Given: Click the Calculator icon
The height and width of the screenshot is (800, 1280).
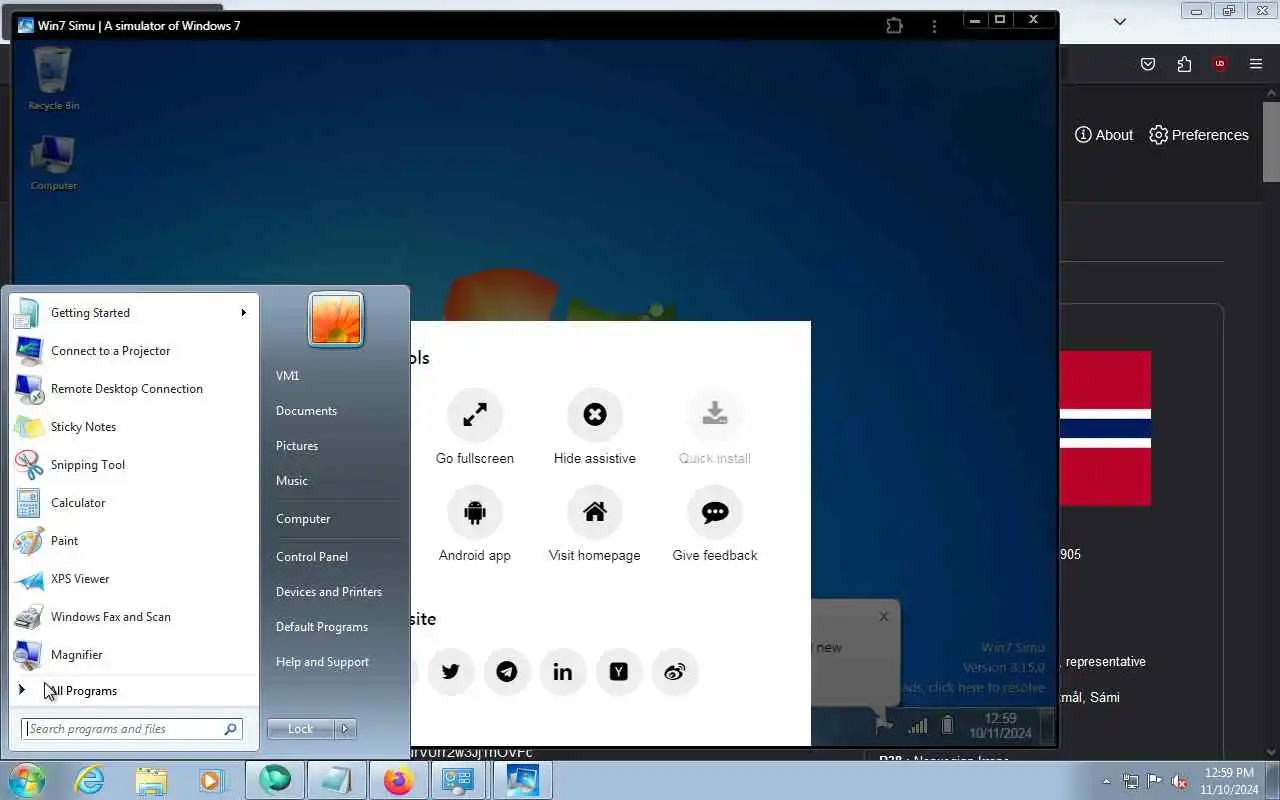Looking at the screenshot, I should 28,503.
